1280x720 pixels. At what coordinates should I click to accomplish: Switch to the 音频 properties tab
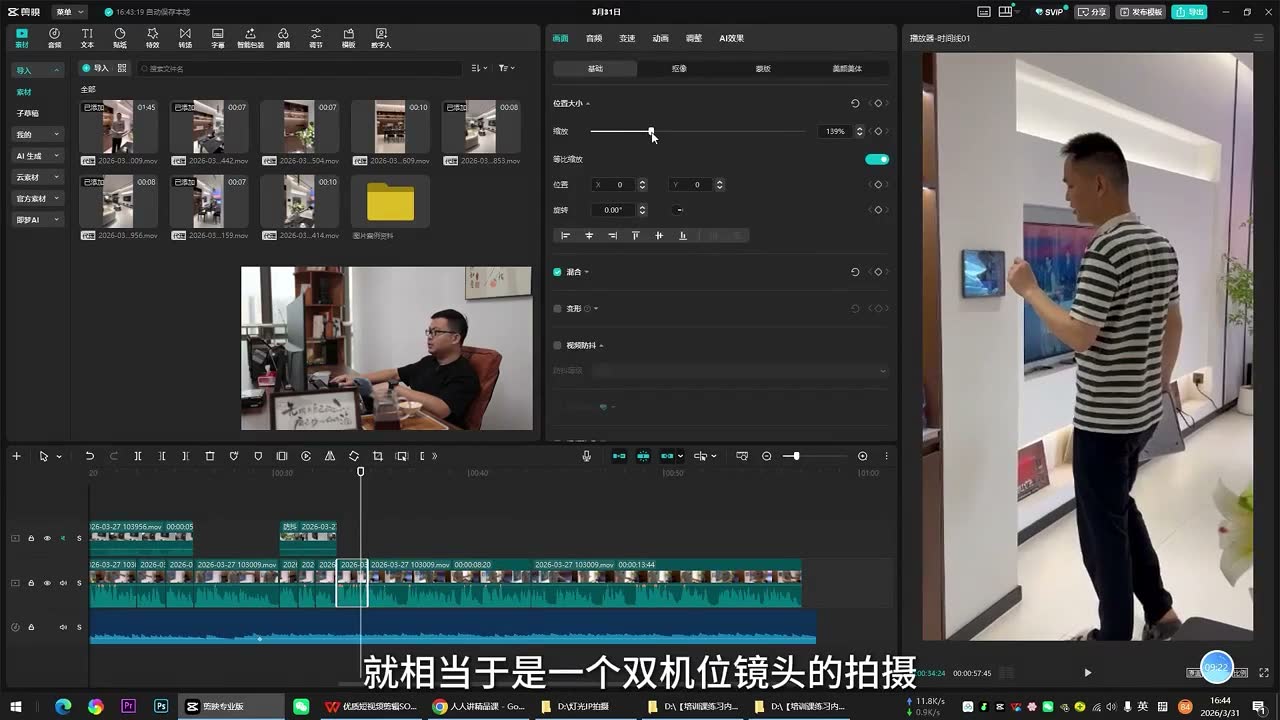click(594, 38)
